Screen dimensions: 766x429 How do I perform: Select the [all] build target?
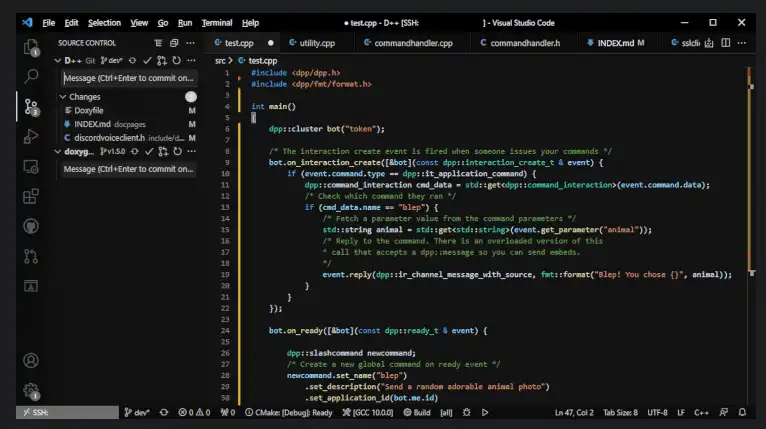(446, 412)
